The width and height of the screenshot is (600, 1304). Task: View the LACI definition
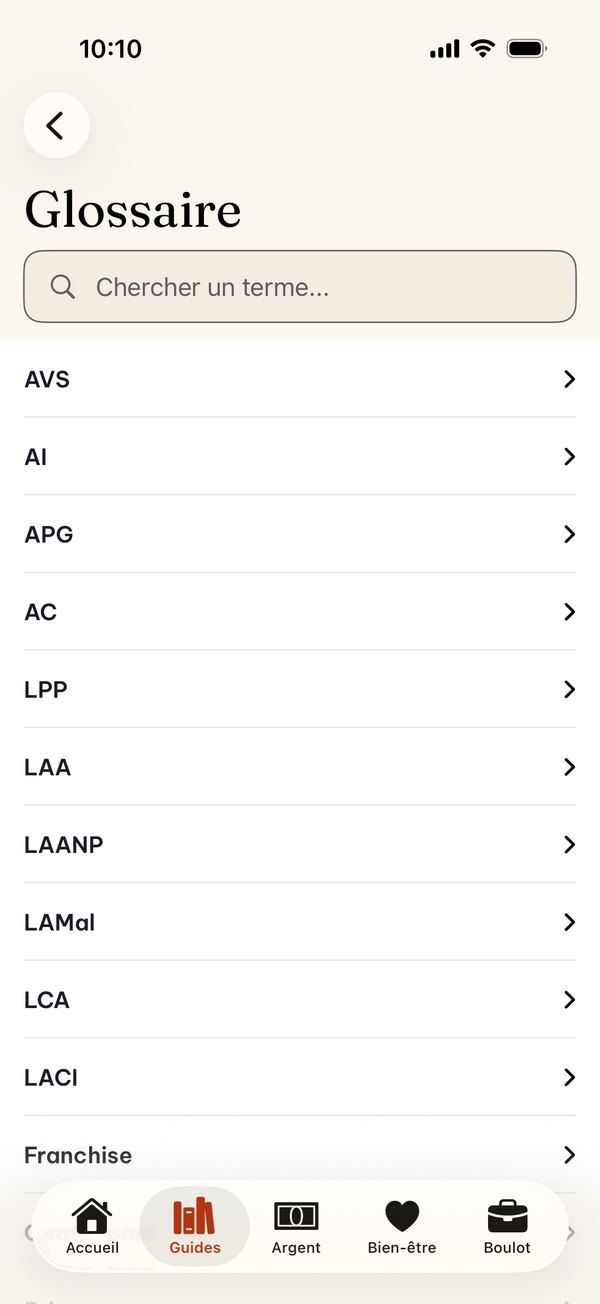click(300, 1077)
